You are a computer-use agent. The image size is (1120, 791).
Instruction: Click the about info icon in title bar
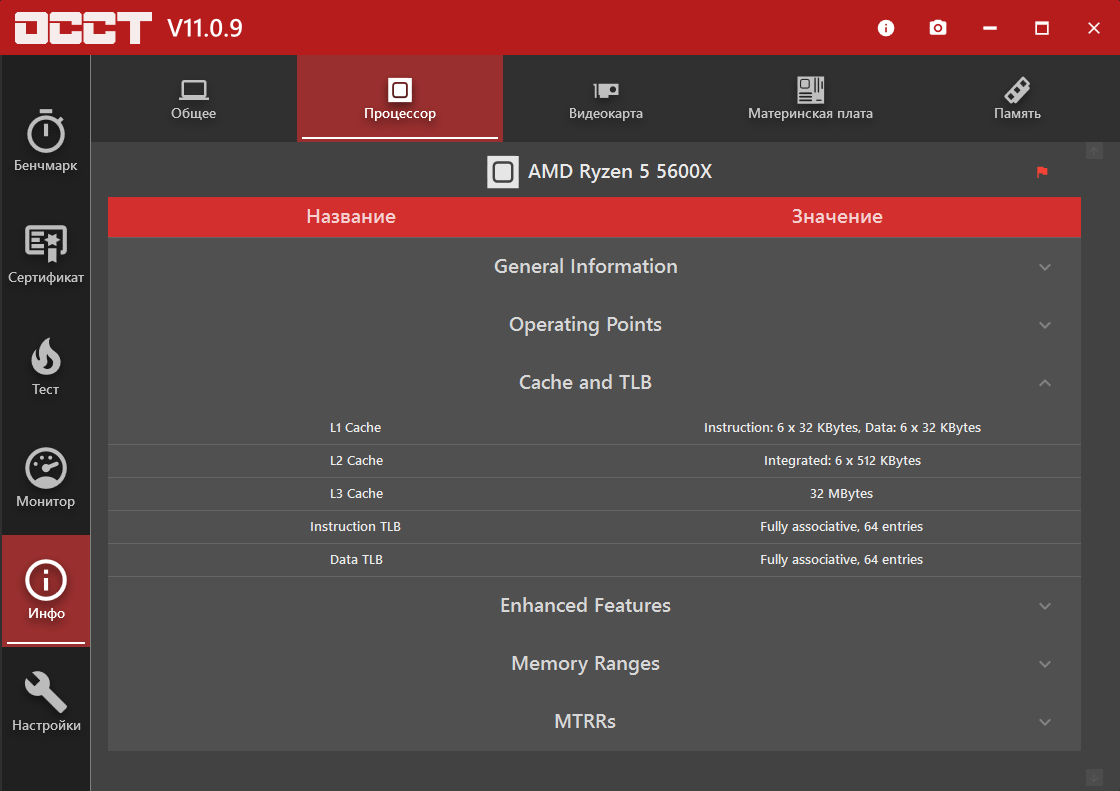886,28
